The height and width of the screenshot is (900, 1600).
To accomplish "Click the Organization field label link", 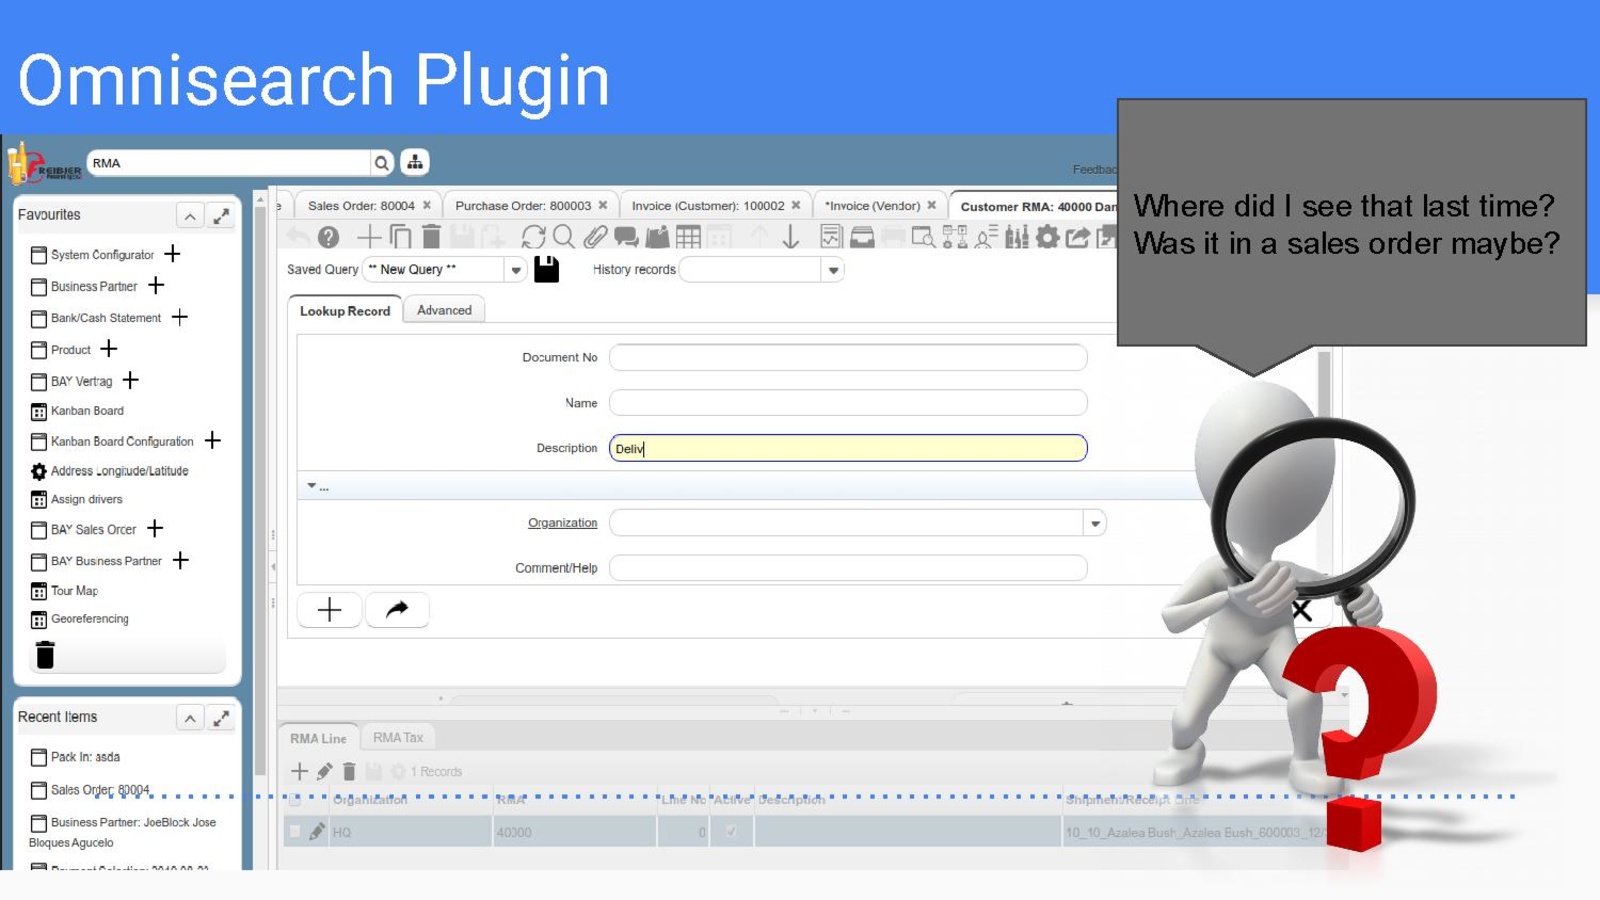I will (x=562, y=523).
